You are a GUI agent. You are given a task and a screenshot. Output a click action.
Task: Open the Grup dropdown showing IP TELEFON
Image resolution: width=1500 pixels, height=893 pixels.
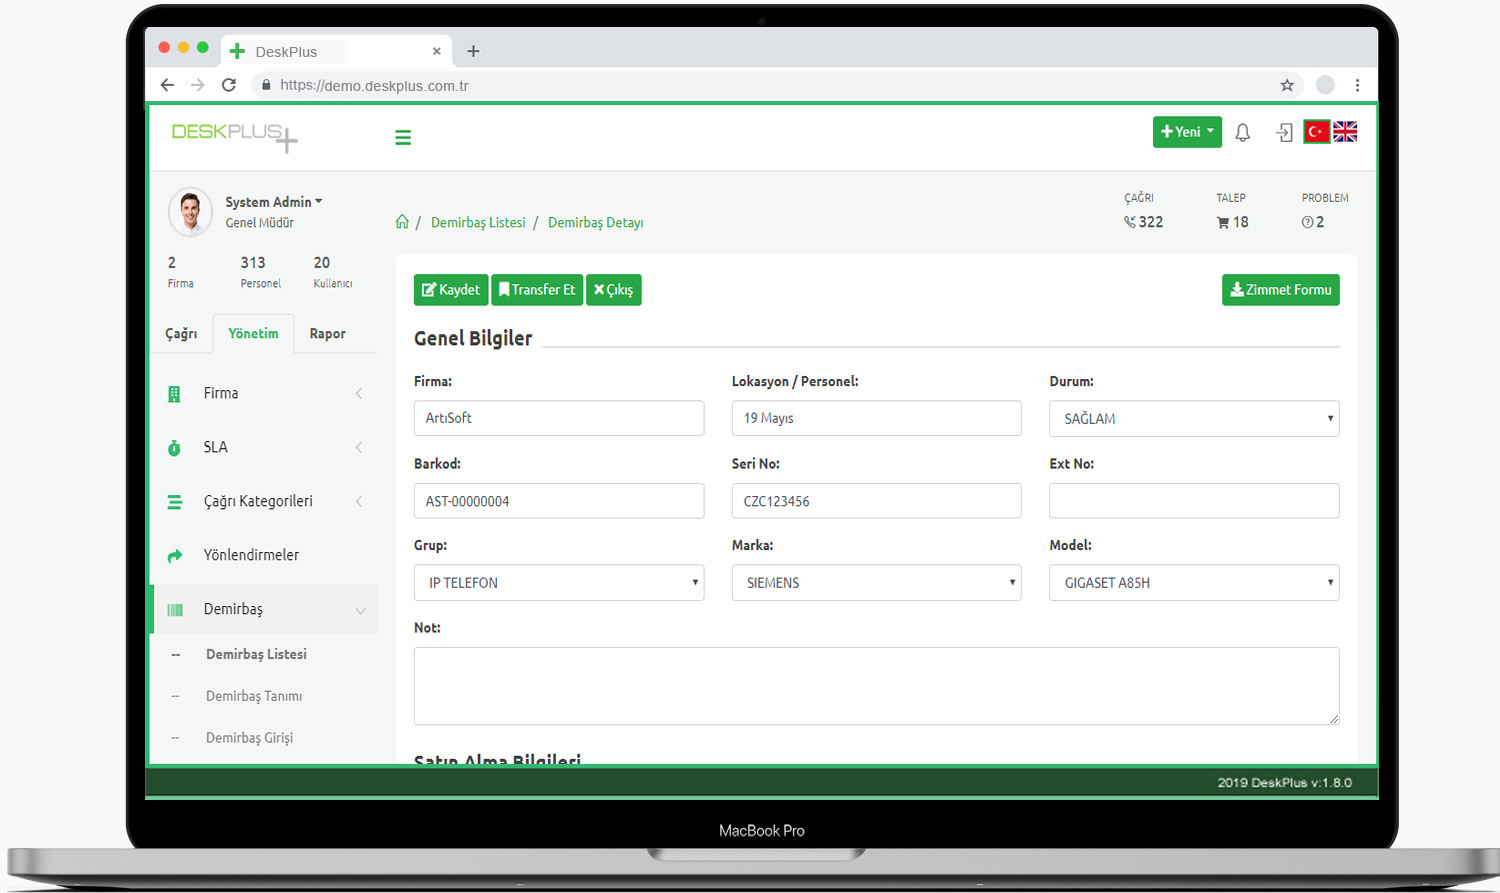[559, 583]
